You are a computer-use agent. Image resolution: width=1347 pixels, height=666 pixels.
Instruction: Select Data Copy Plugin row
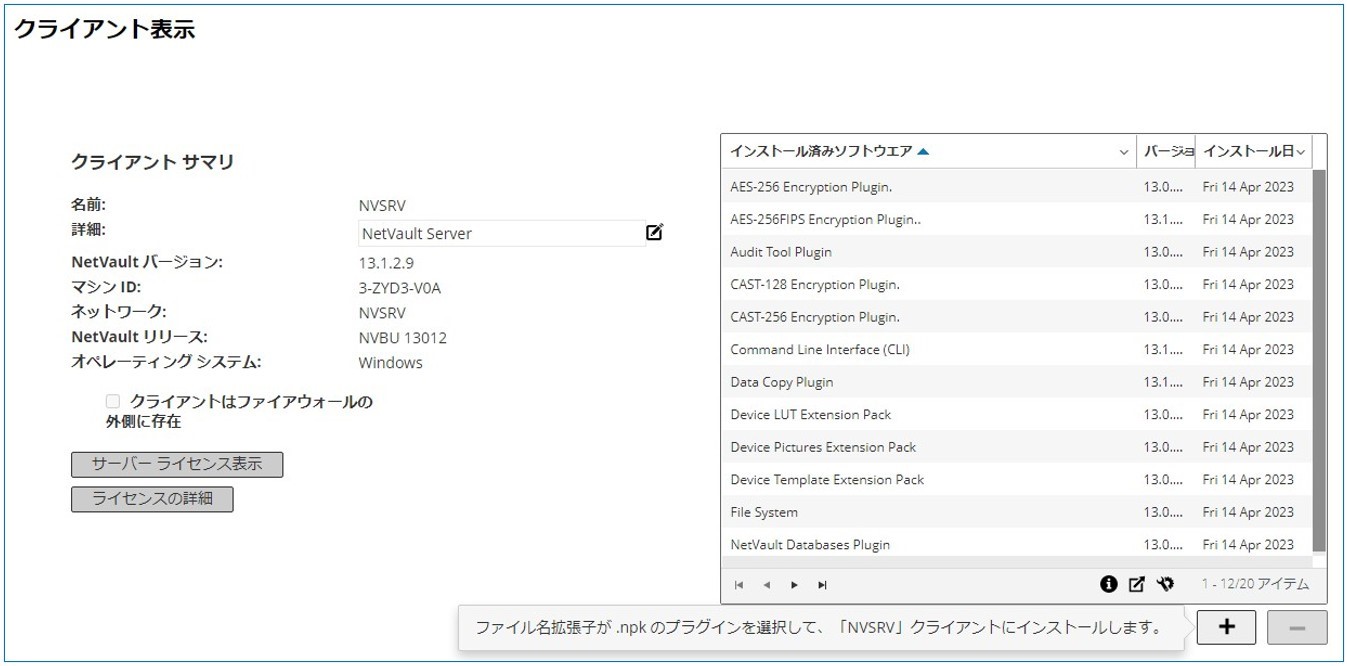tap(1016, 382)
